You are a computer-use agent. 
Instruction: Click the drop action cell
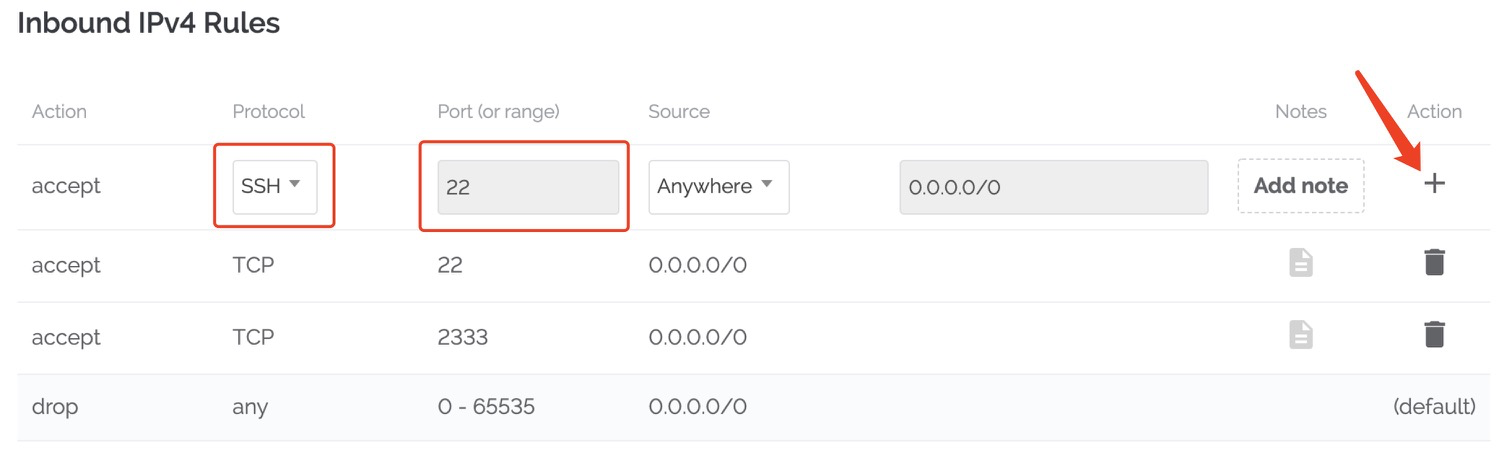(x=55, y=407)
